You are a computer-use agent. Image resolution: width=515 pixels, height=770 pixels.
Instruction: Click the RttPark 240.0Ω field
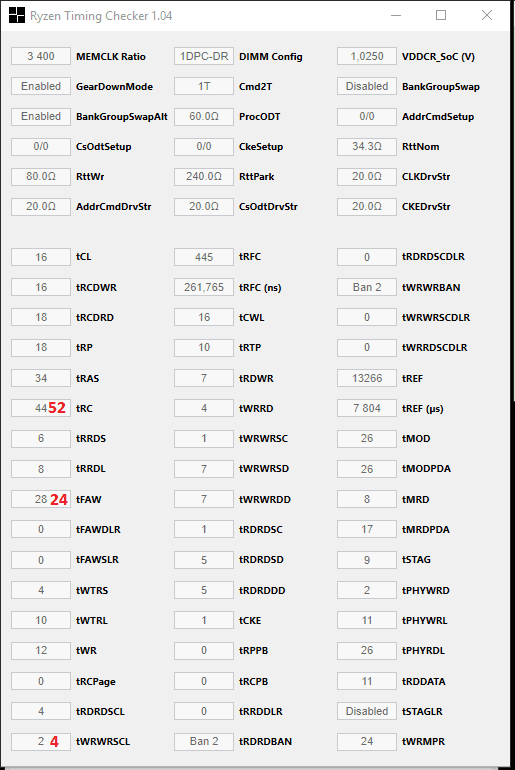pos(204,176)
